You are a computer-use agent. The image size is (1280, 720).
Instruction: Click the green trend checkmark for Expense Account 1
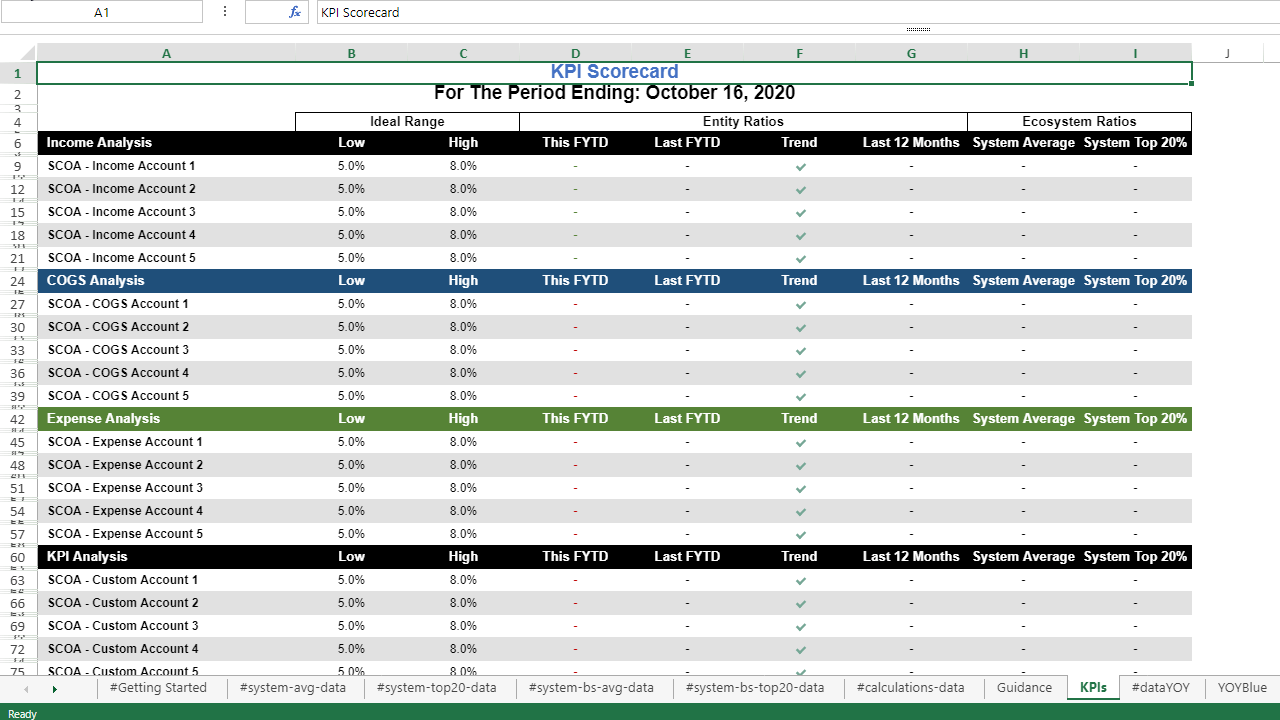[799, 442]
